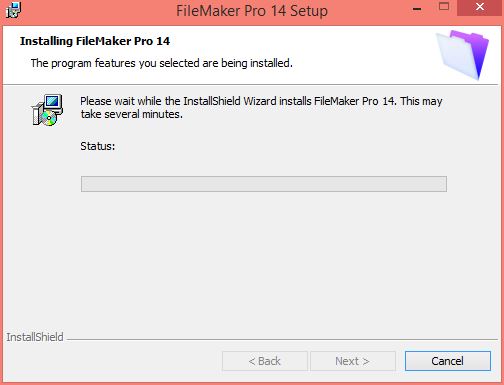The image size is (504, 385).
Task: Click the Status label
Action: point(98,146)
